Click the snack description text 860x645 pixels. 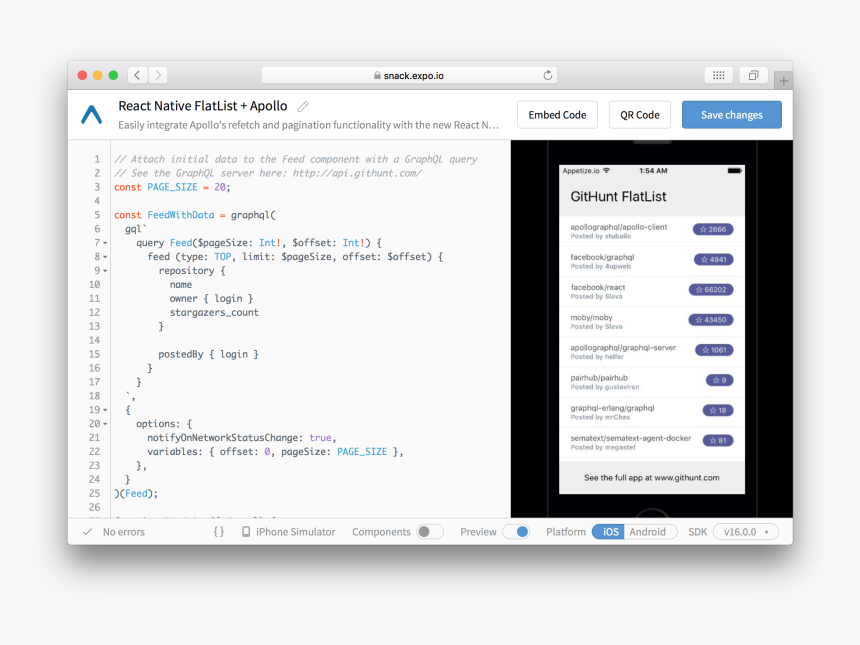(309, 125)
